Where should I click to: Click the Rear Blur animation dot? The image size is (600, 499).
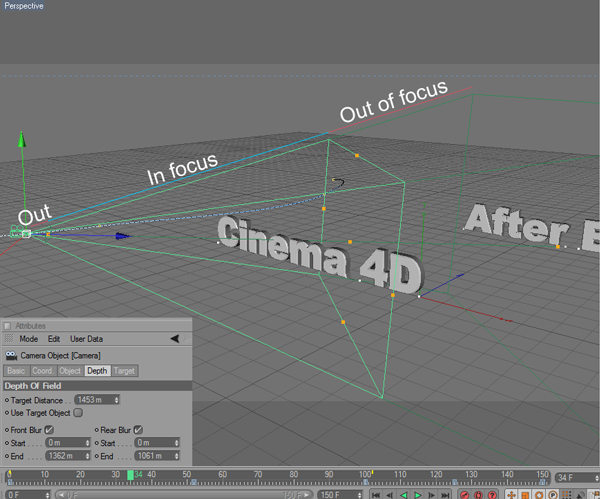(96, 430)
